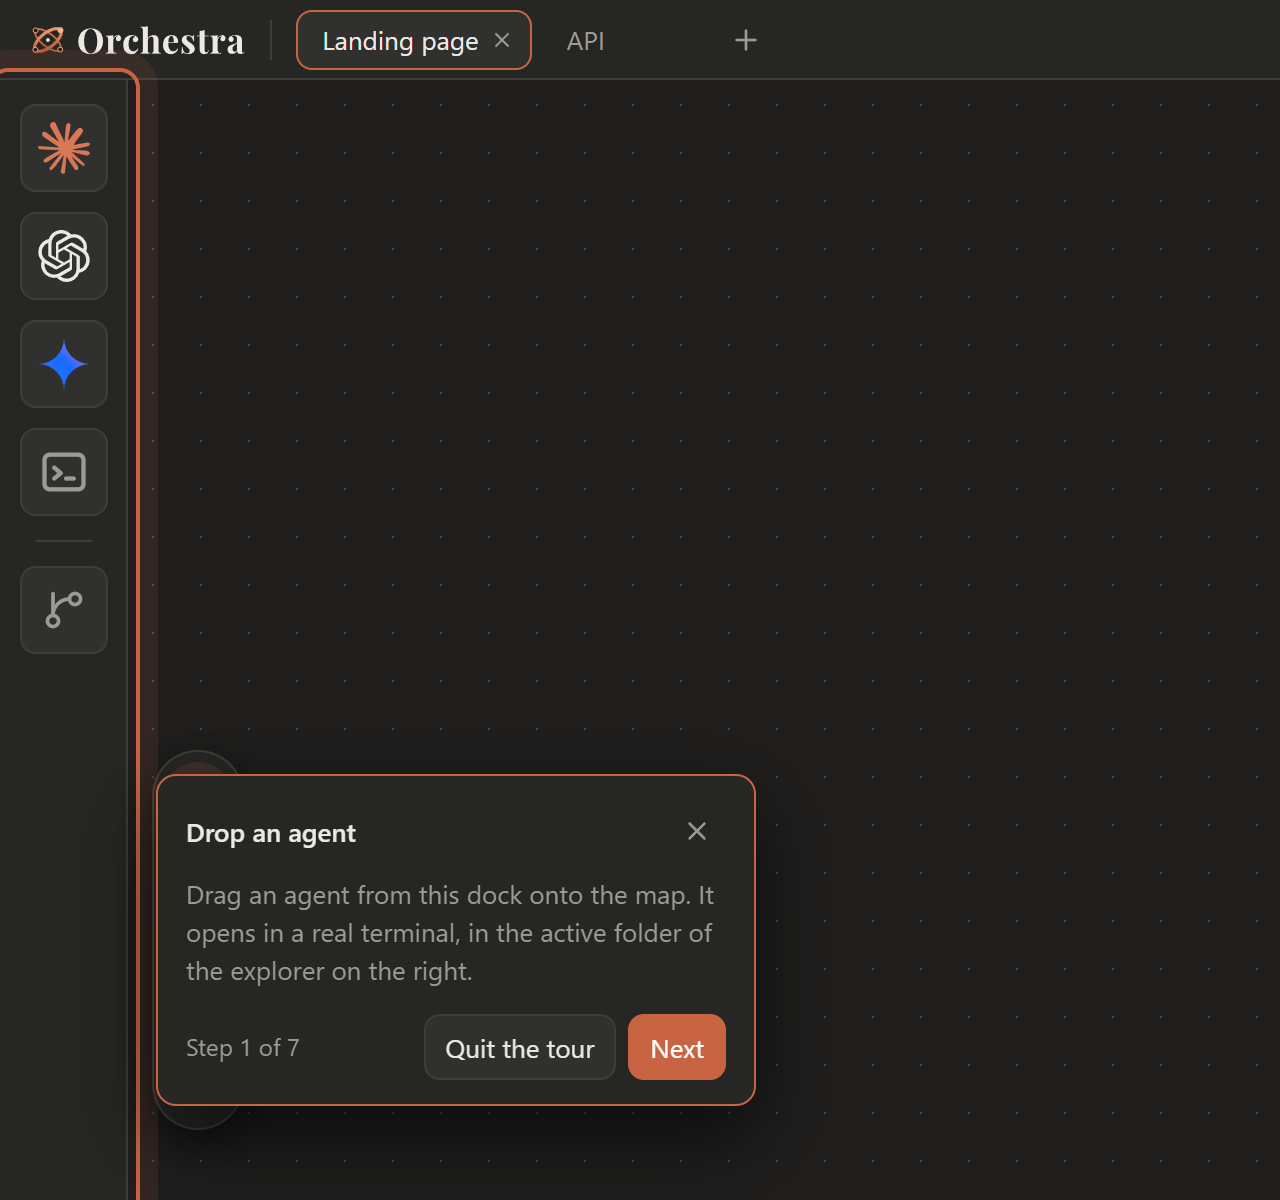This screenshot has width=1280, height=1200.
Task: Add a new tab with the plus button
Action: (x=746, y=40)
